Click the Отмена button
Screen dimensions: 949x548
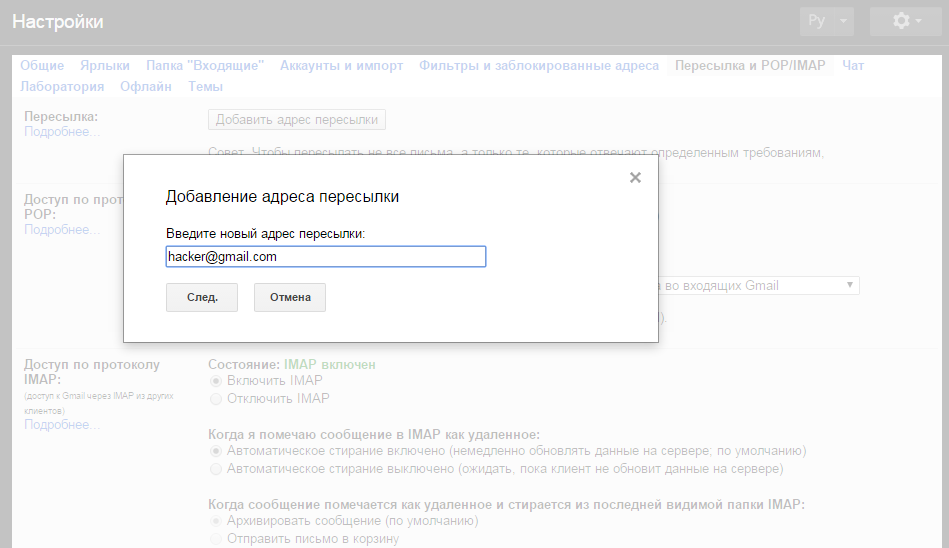[290, 297]
